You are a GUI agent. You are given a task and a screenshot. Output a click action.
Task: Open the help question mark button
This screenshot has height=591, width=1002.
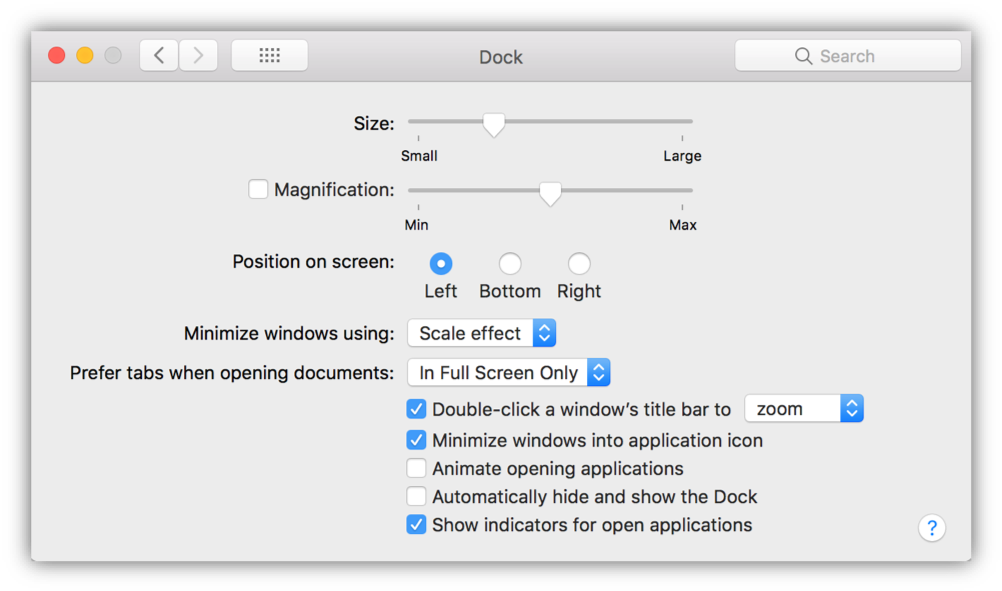tap(931, 528)
